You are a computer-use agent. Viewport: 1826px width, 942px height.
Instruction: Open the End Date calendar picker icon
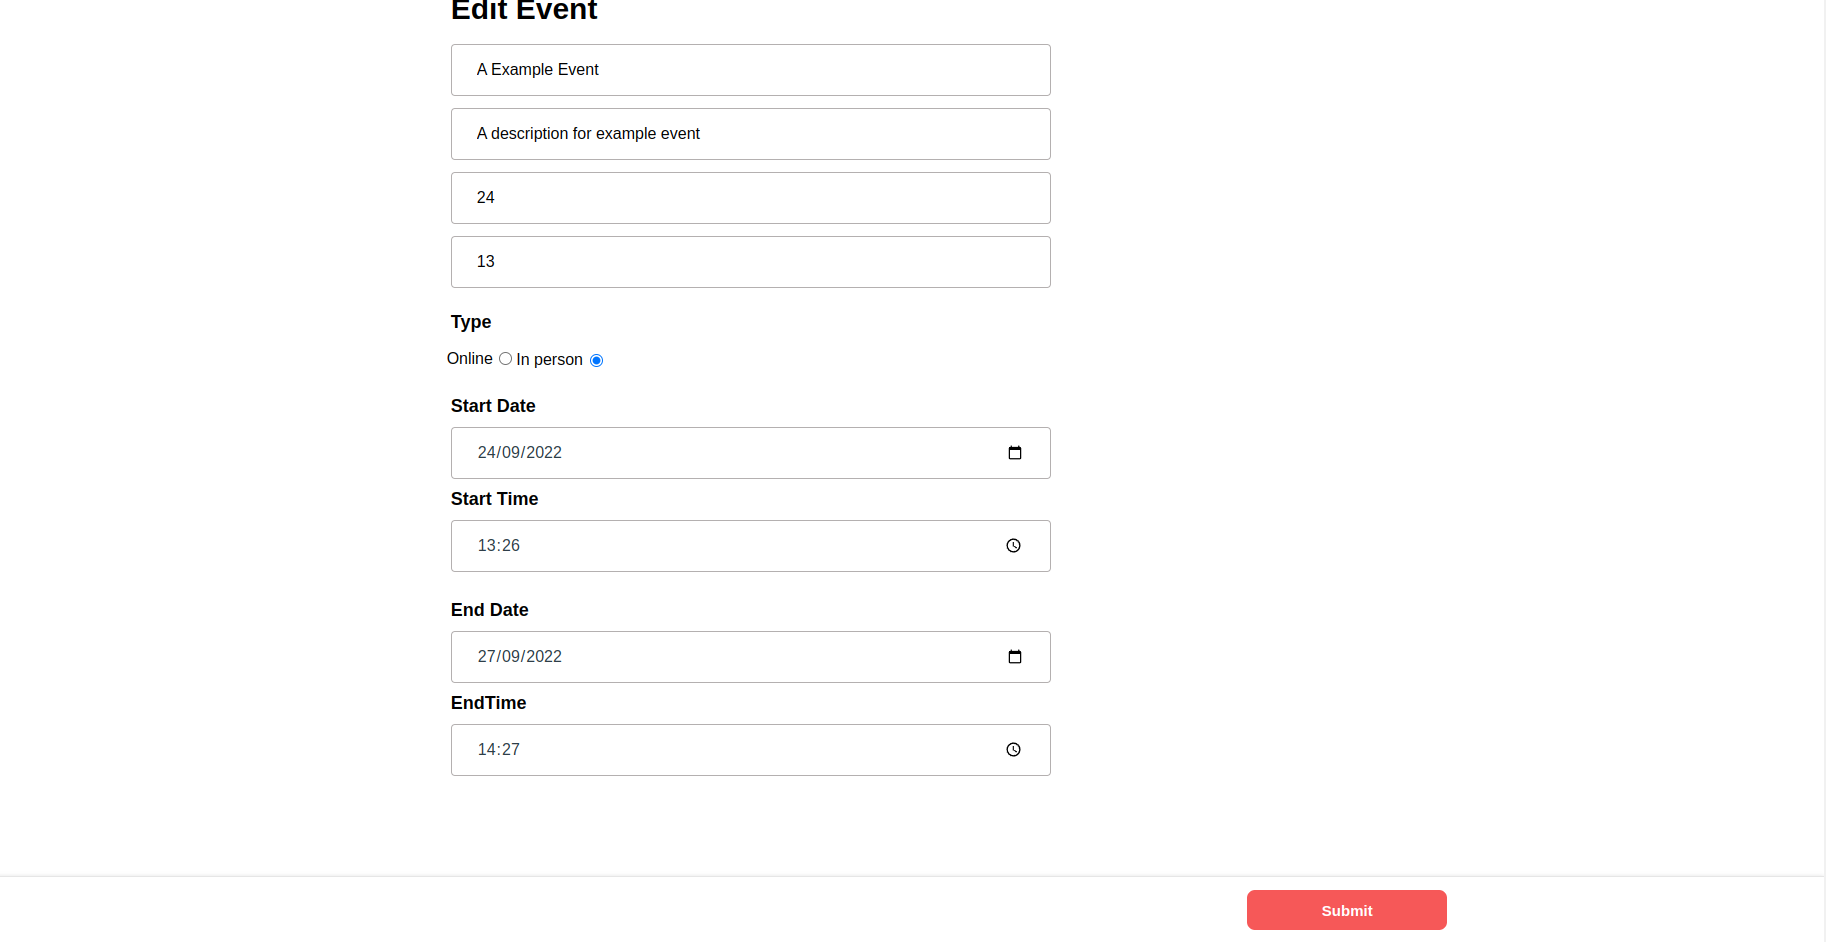tap(1015, 657)
